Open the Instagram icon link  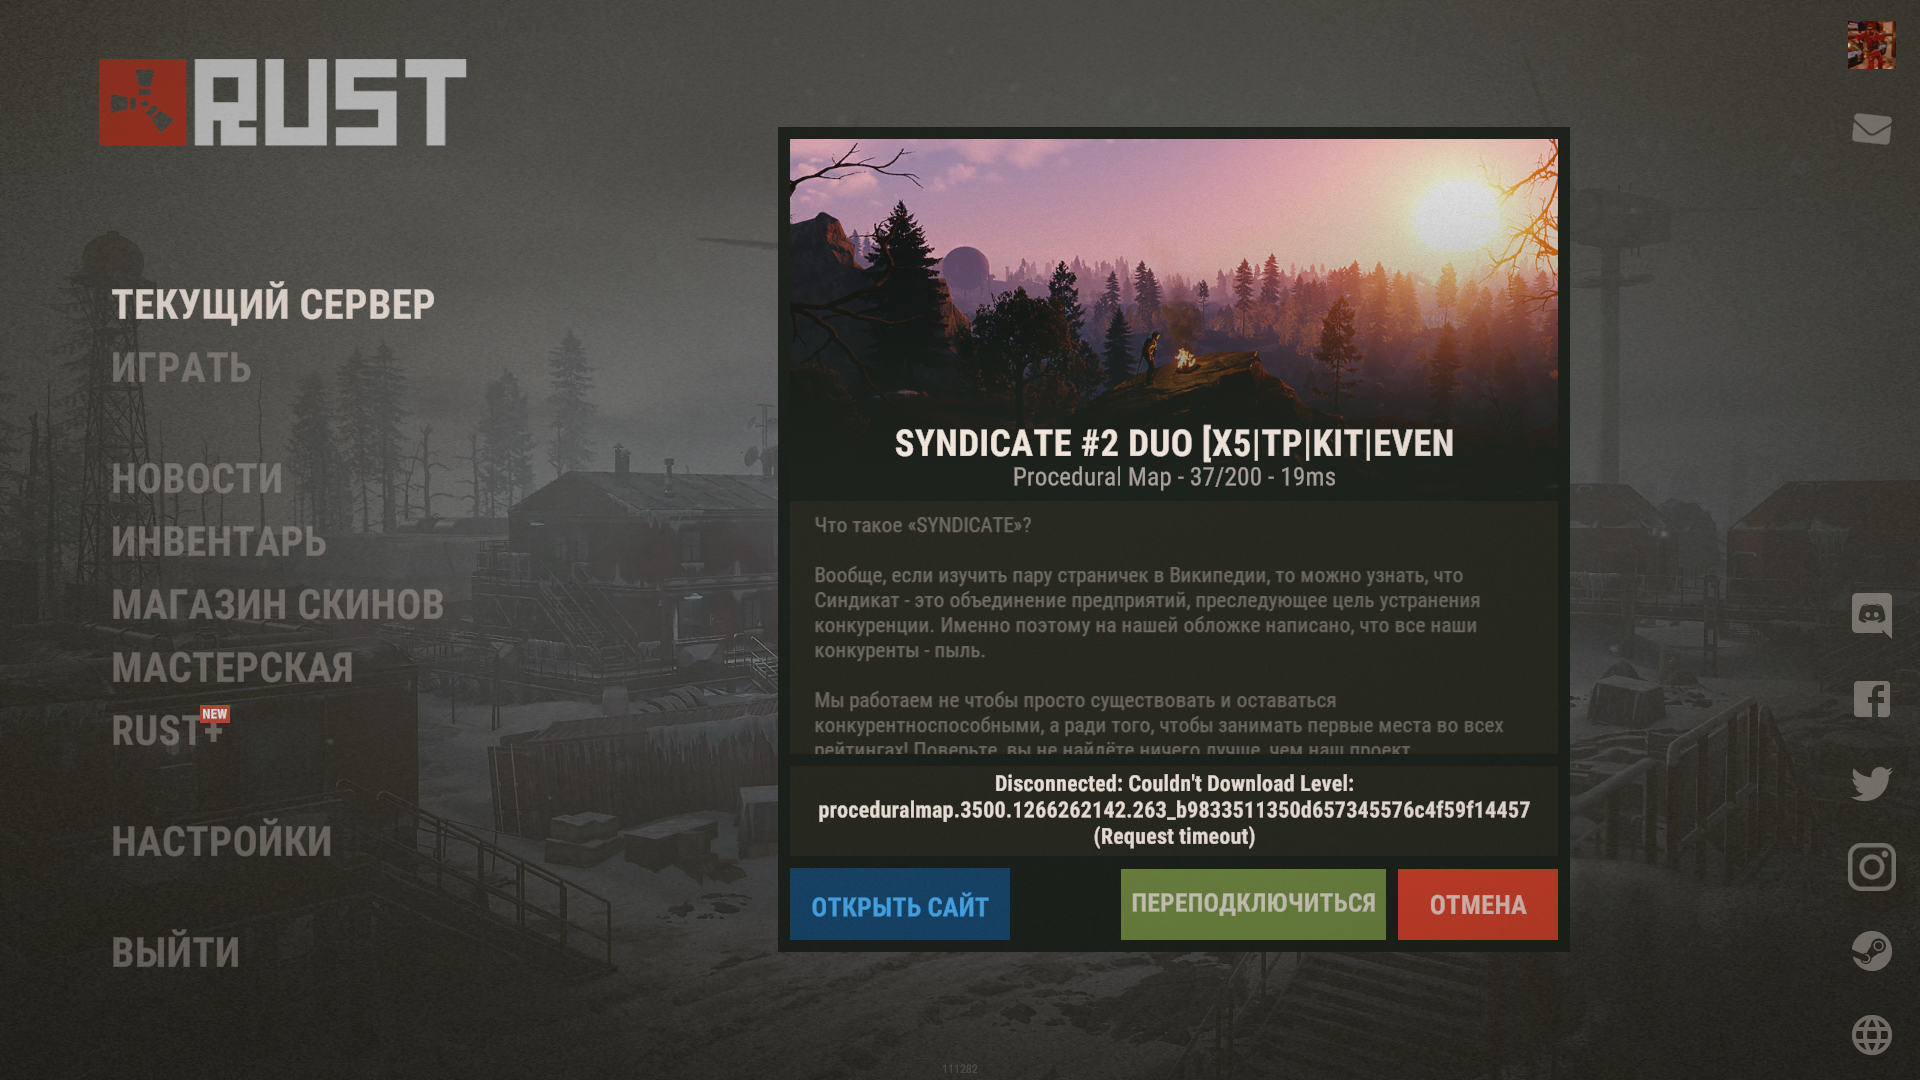(1871, 867)
